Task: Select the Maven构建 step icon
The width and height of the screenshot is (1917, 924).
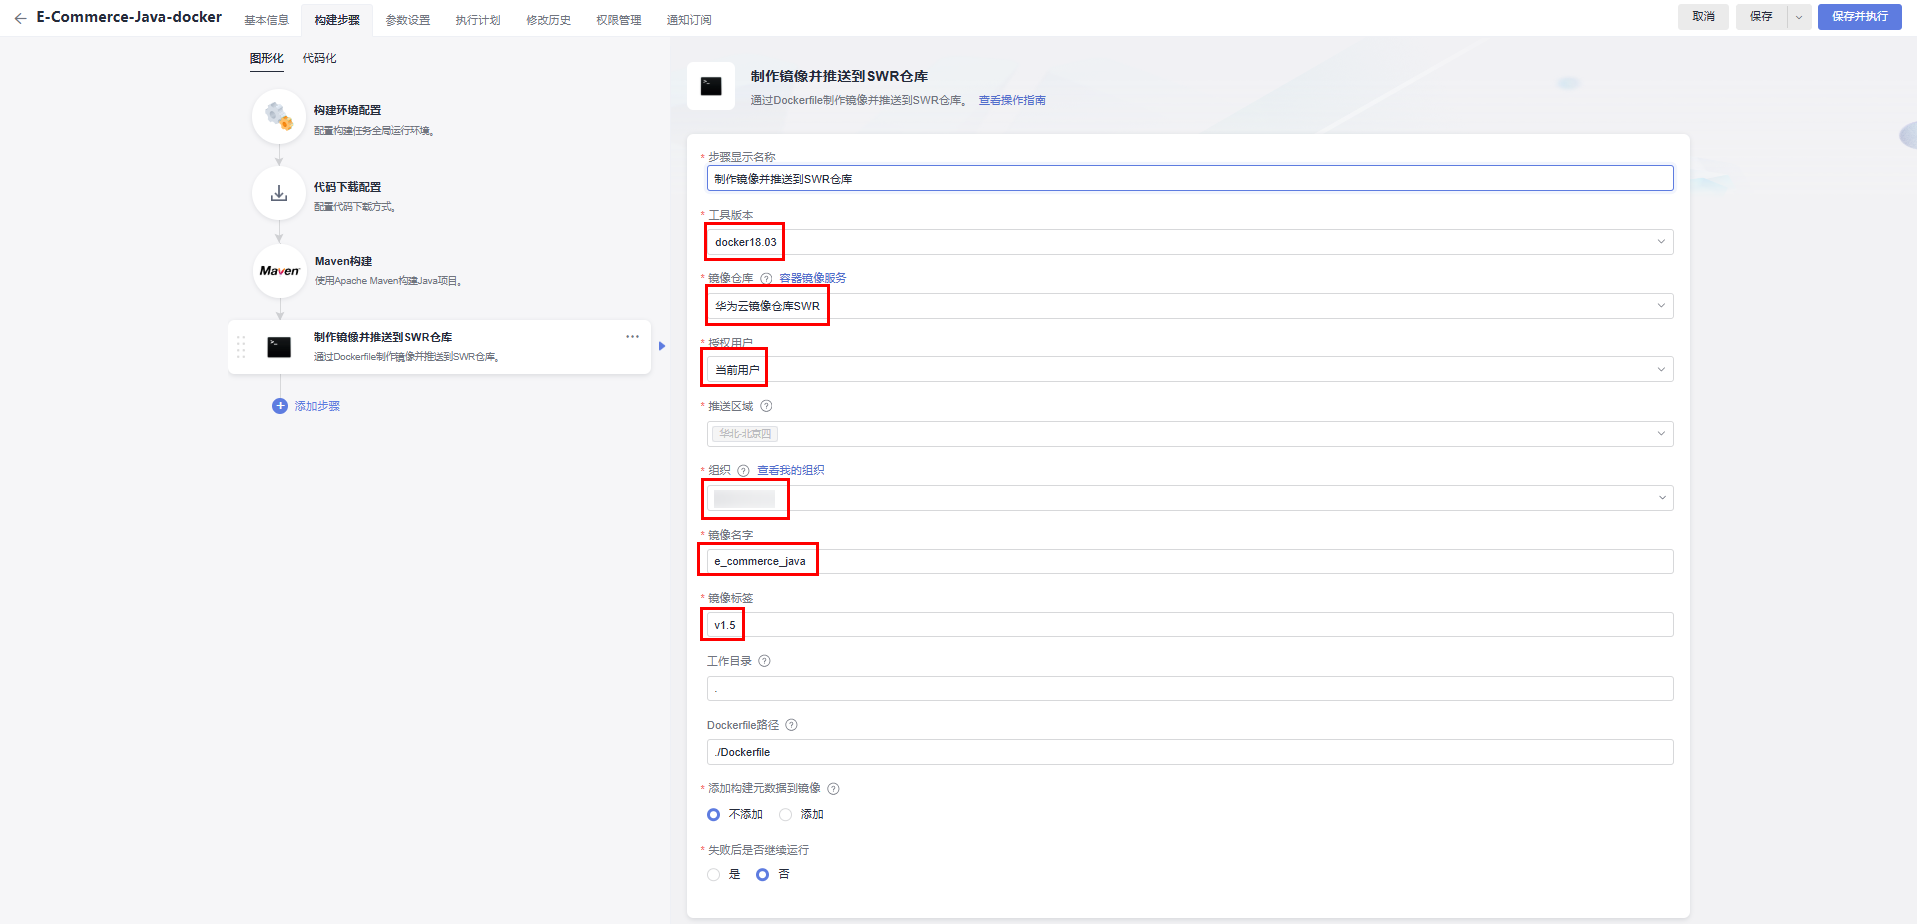Action: 279,271
